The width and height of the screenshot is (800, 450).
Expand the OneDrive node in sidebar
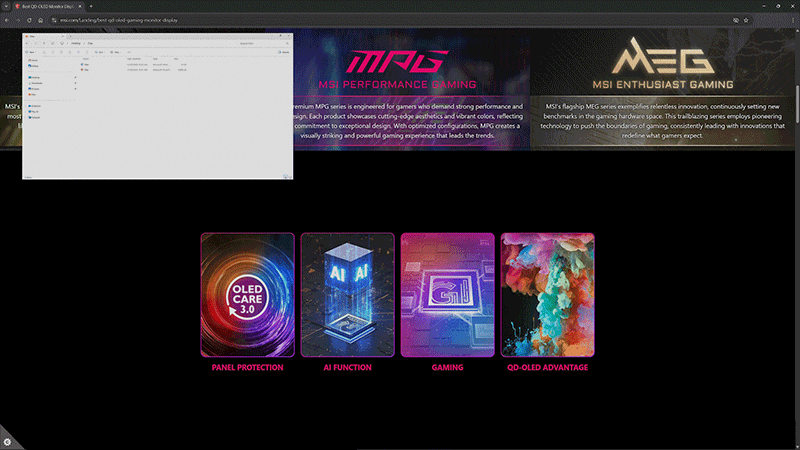click(26, 106)
